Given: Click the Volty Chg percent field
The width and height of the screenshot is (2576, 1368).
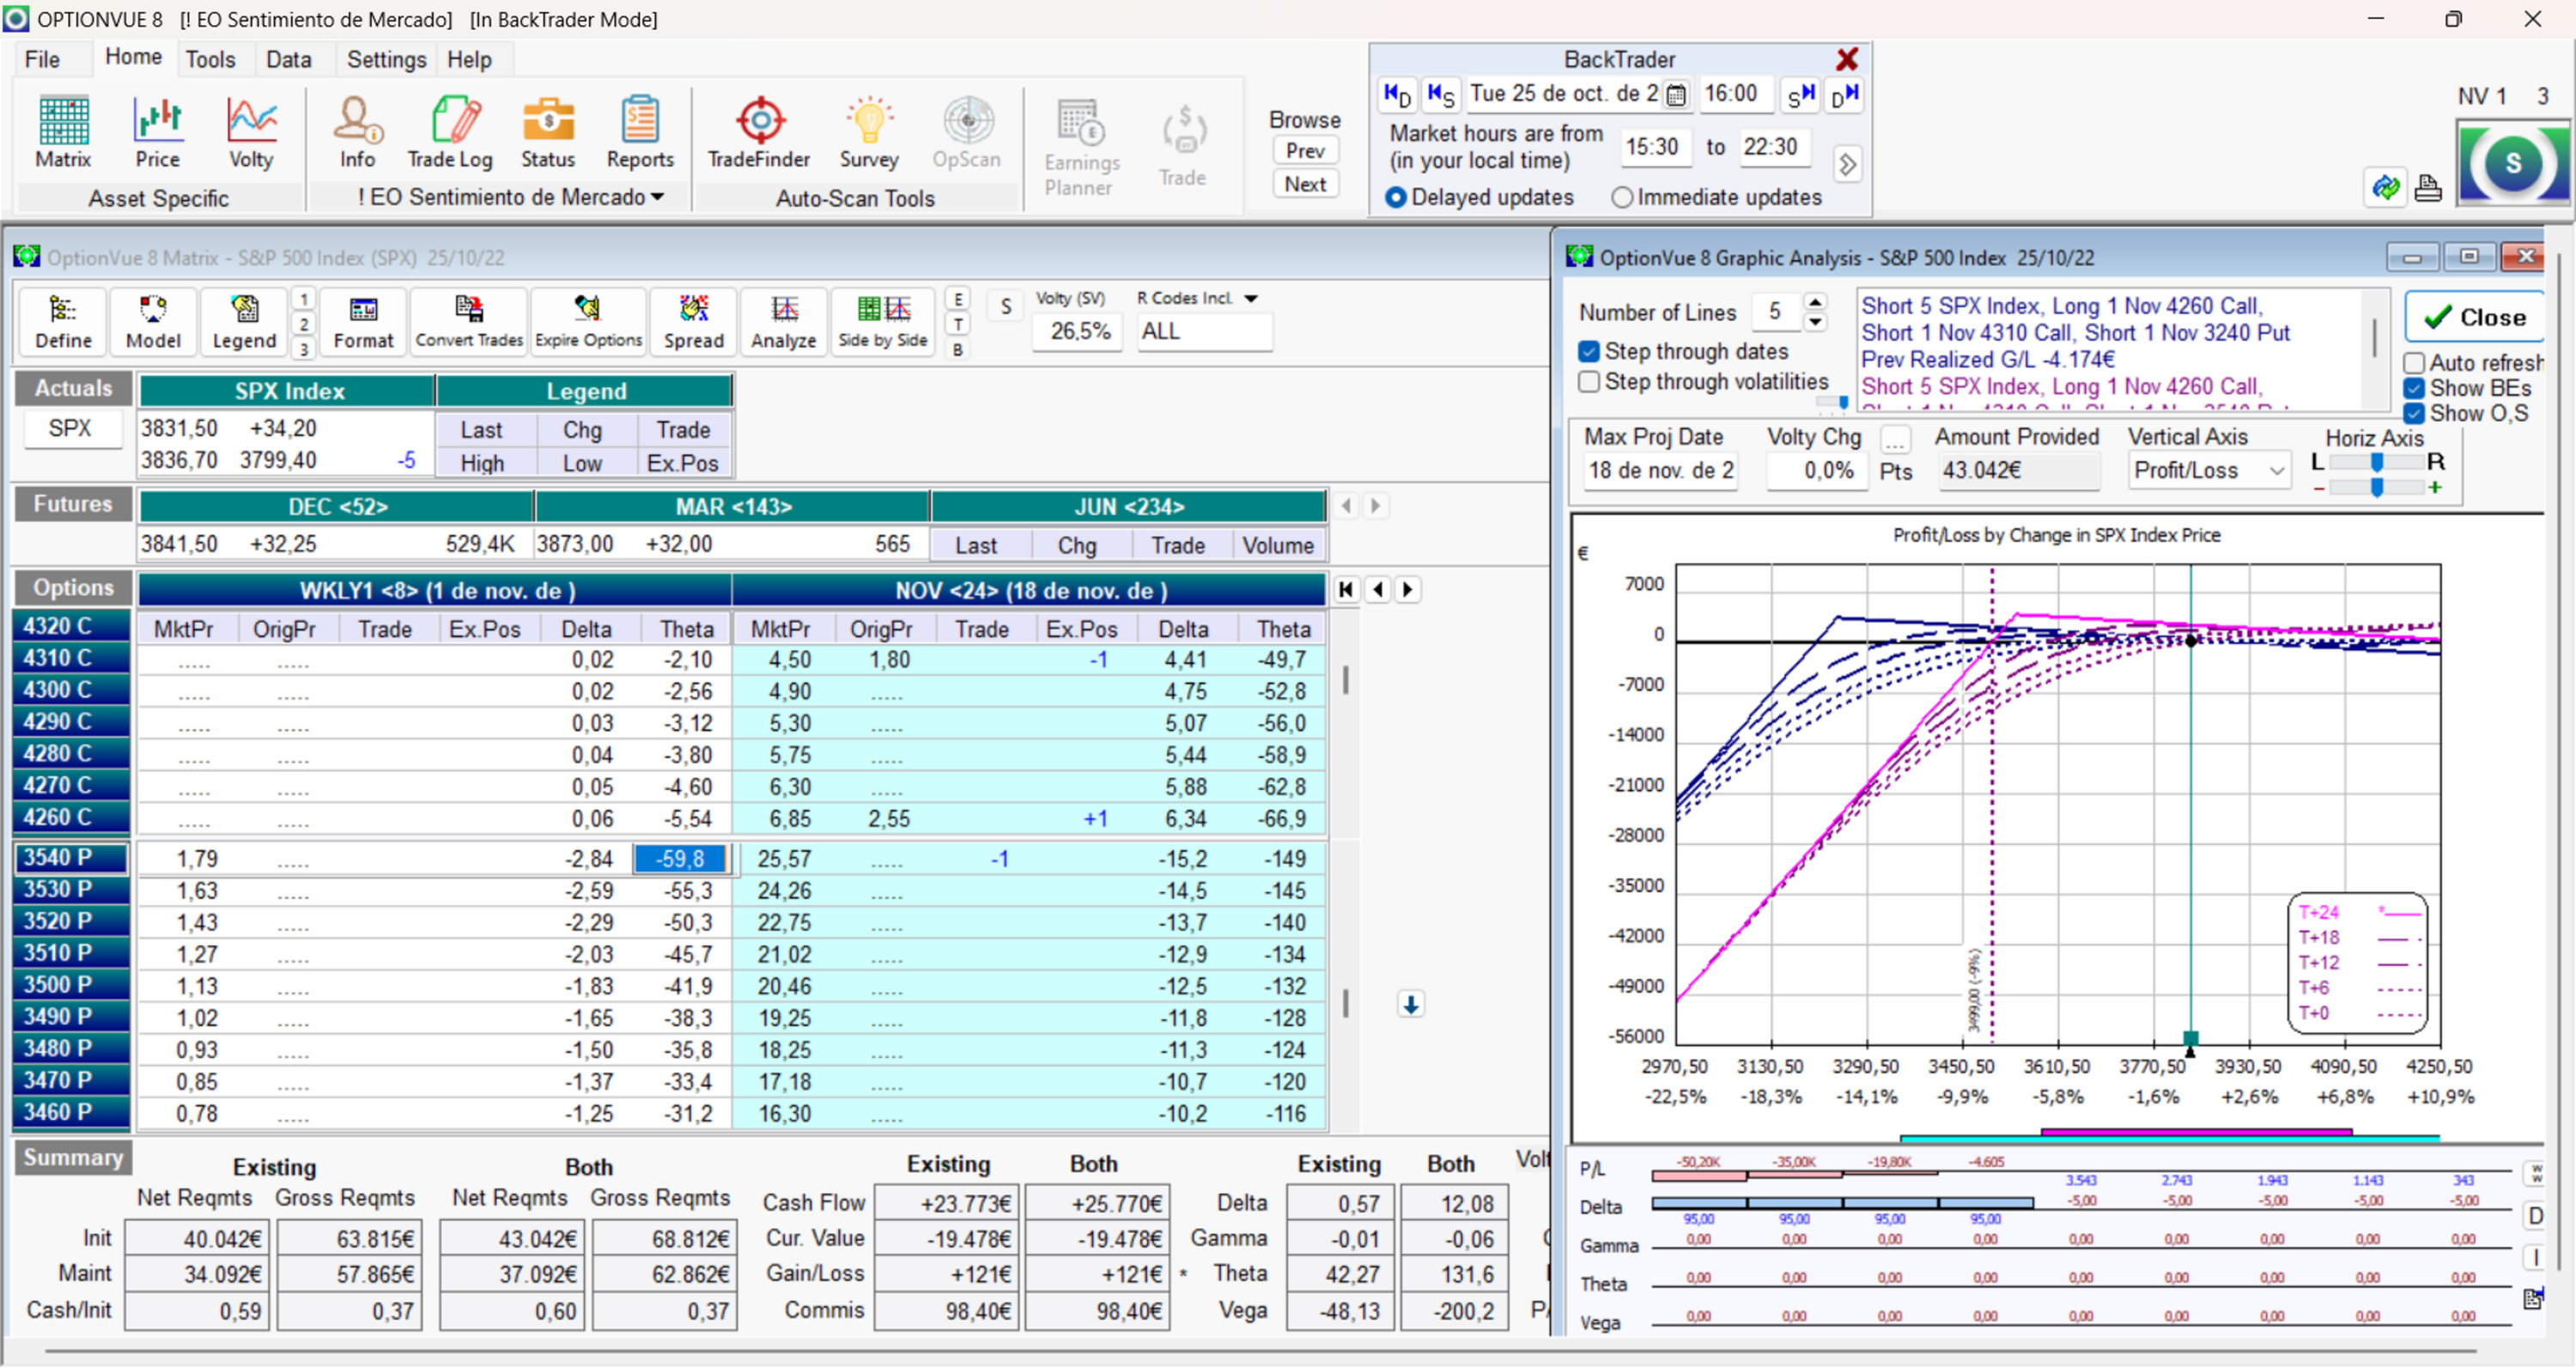Looking at the screenshot, I should (x=1818, y=470).
